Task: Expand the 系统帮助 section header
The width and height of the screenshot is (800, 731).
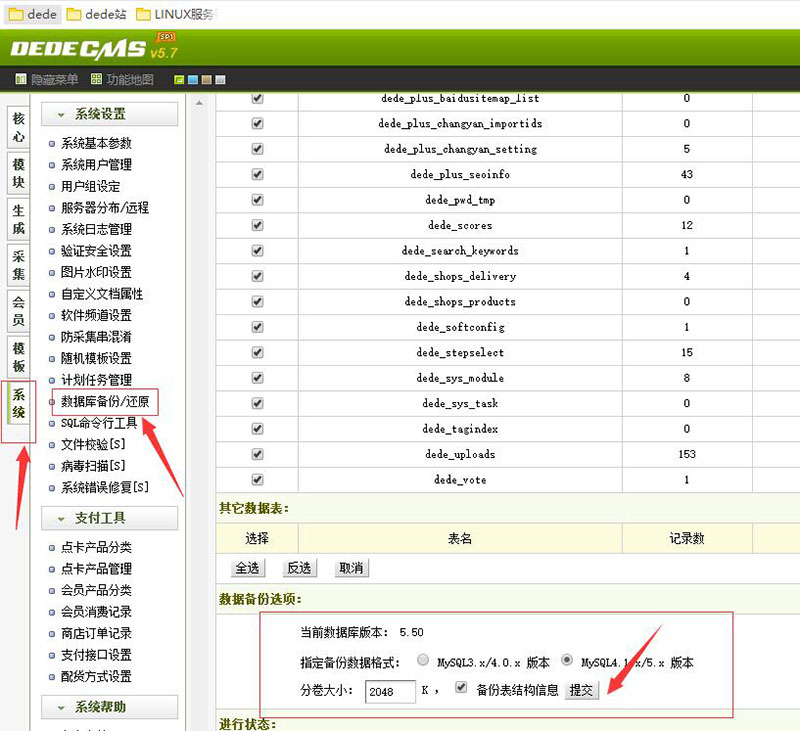Action: point(109,707)
